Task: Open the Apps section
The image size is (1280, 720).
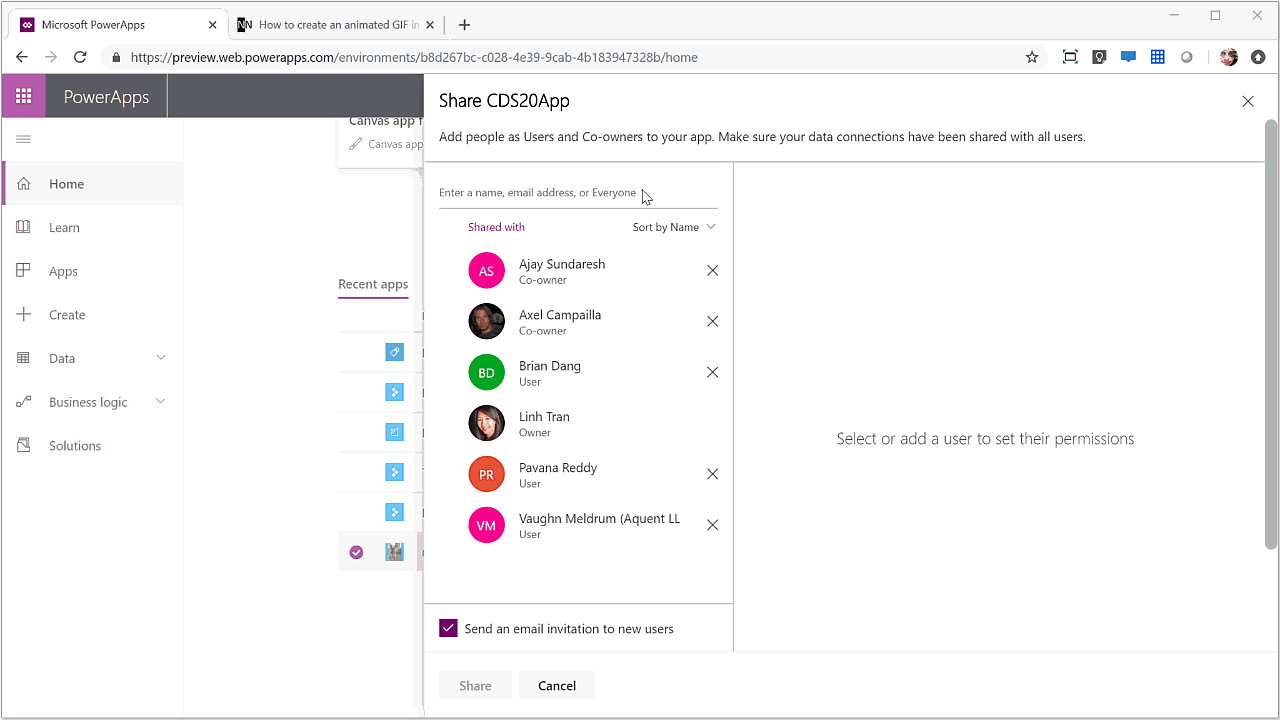Action: point(62,271)
